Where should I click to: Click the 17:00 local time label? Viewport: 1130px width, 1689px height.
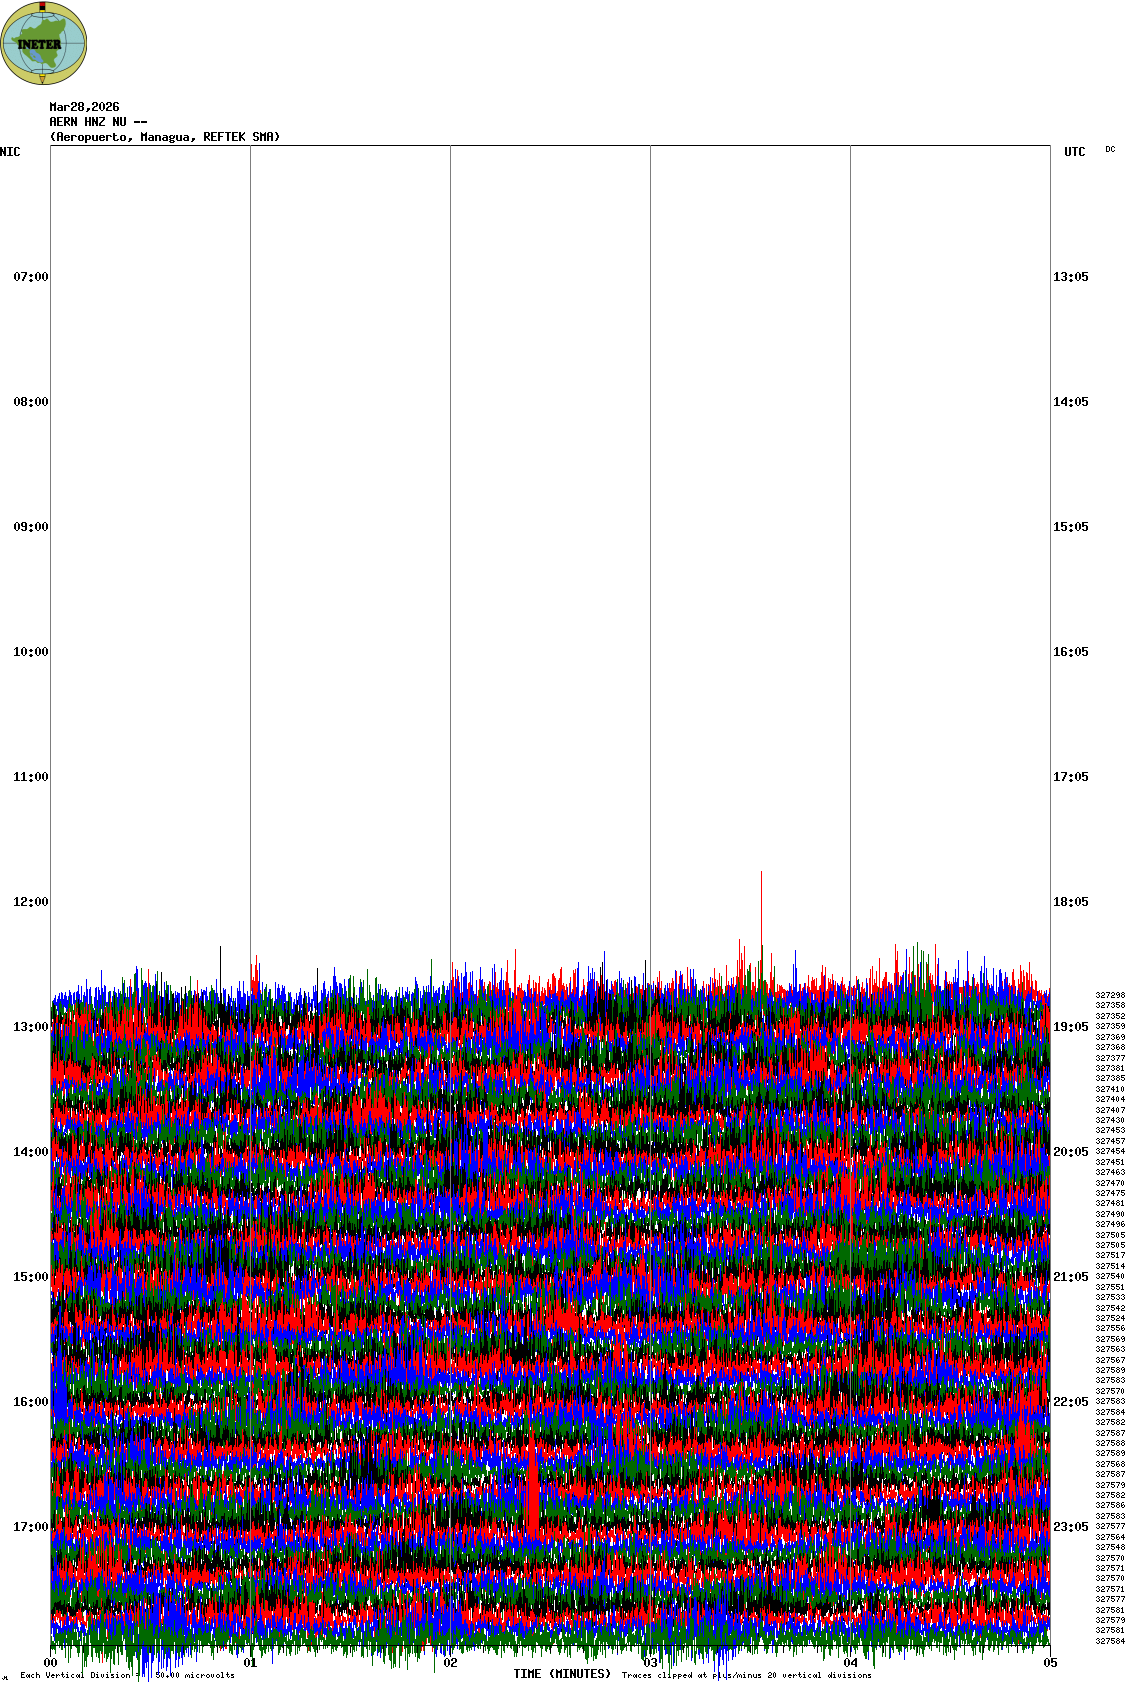[x=30, y=1527]
